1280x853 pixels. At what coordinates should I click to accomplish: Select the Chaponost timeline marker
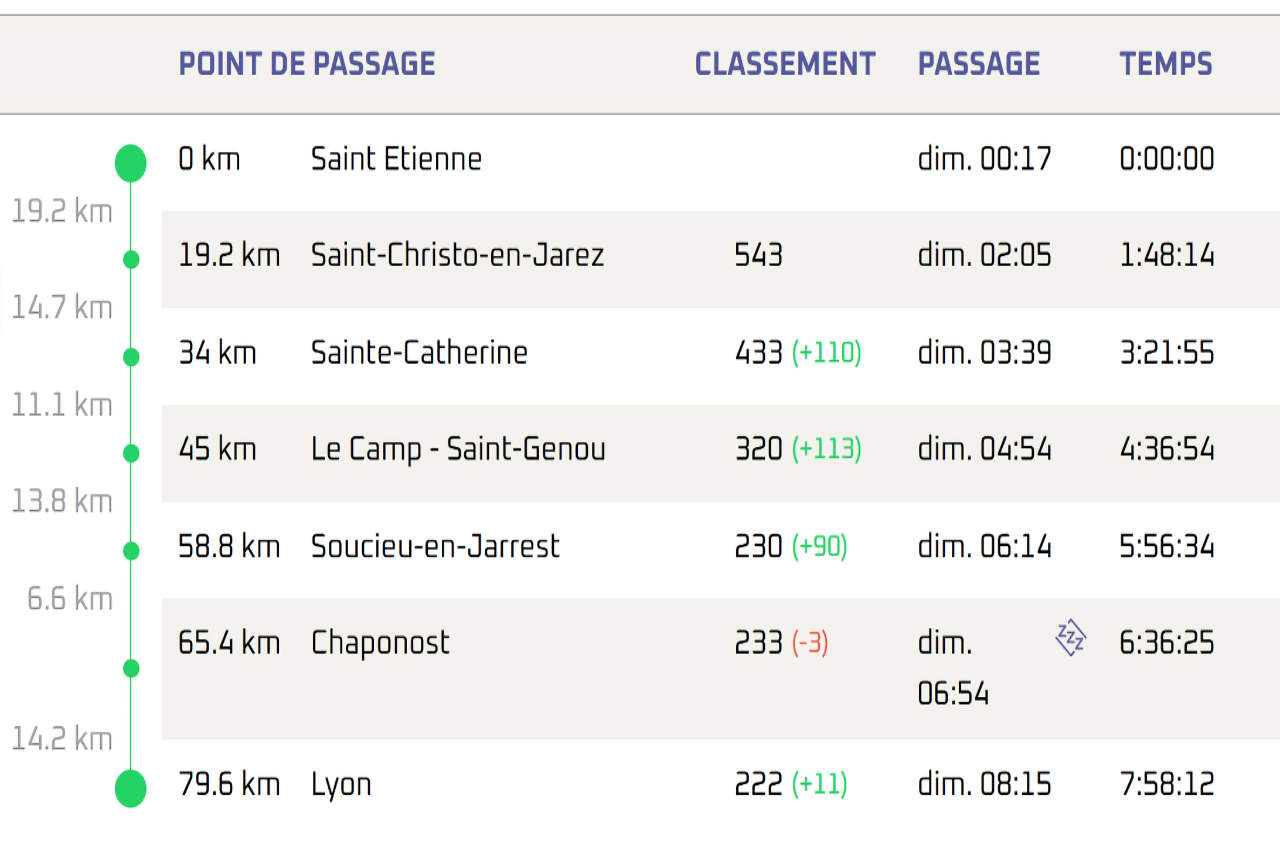pyautogui.click(x=130, y=667)
